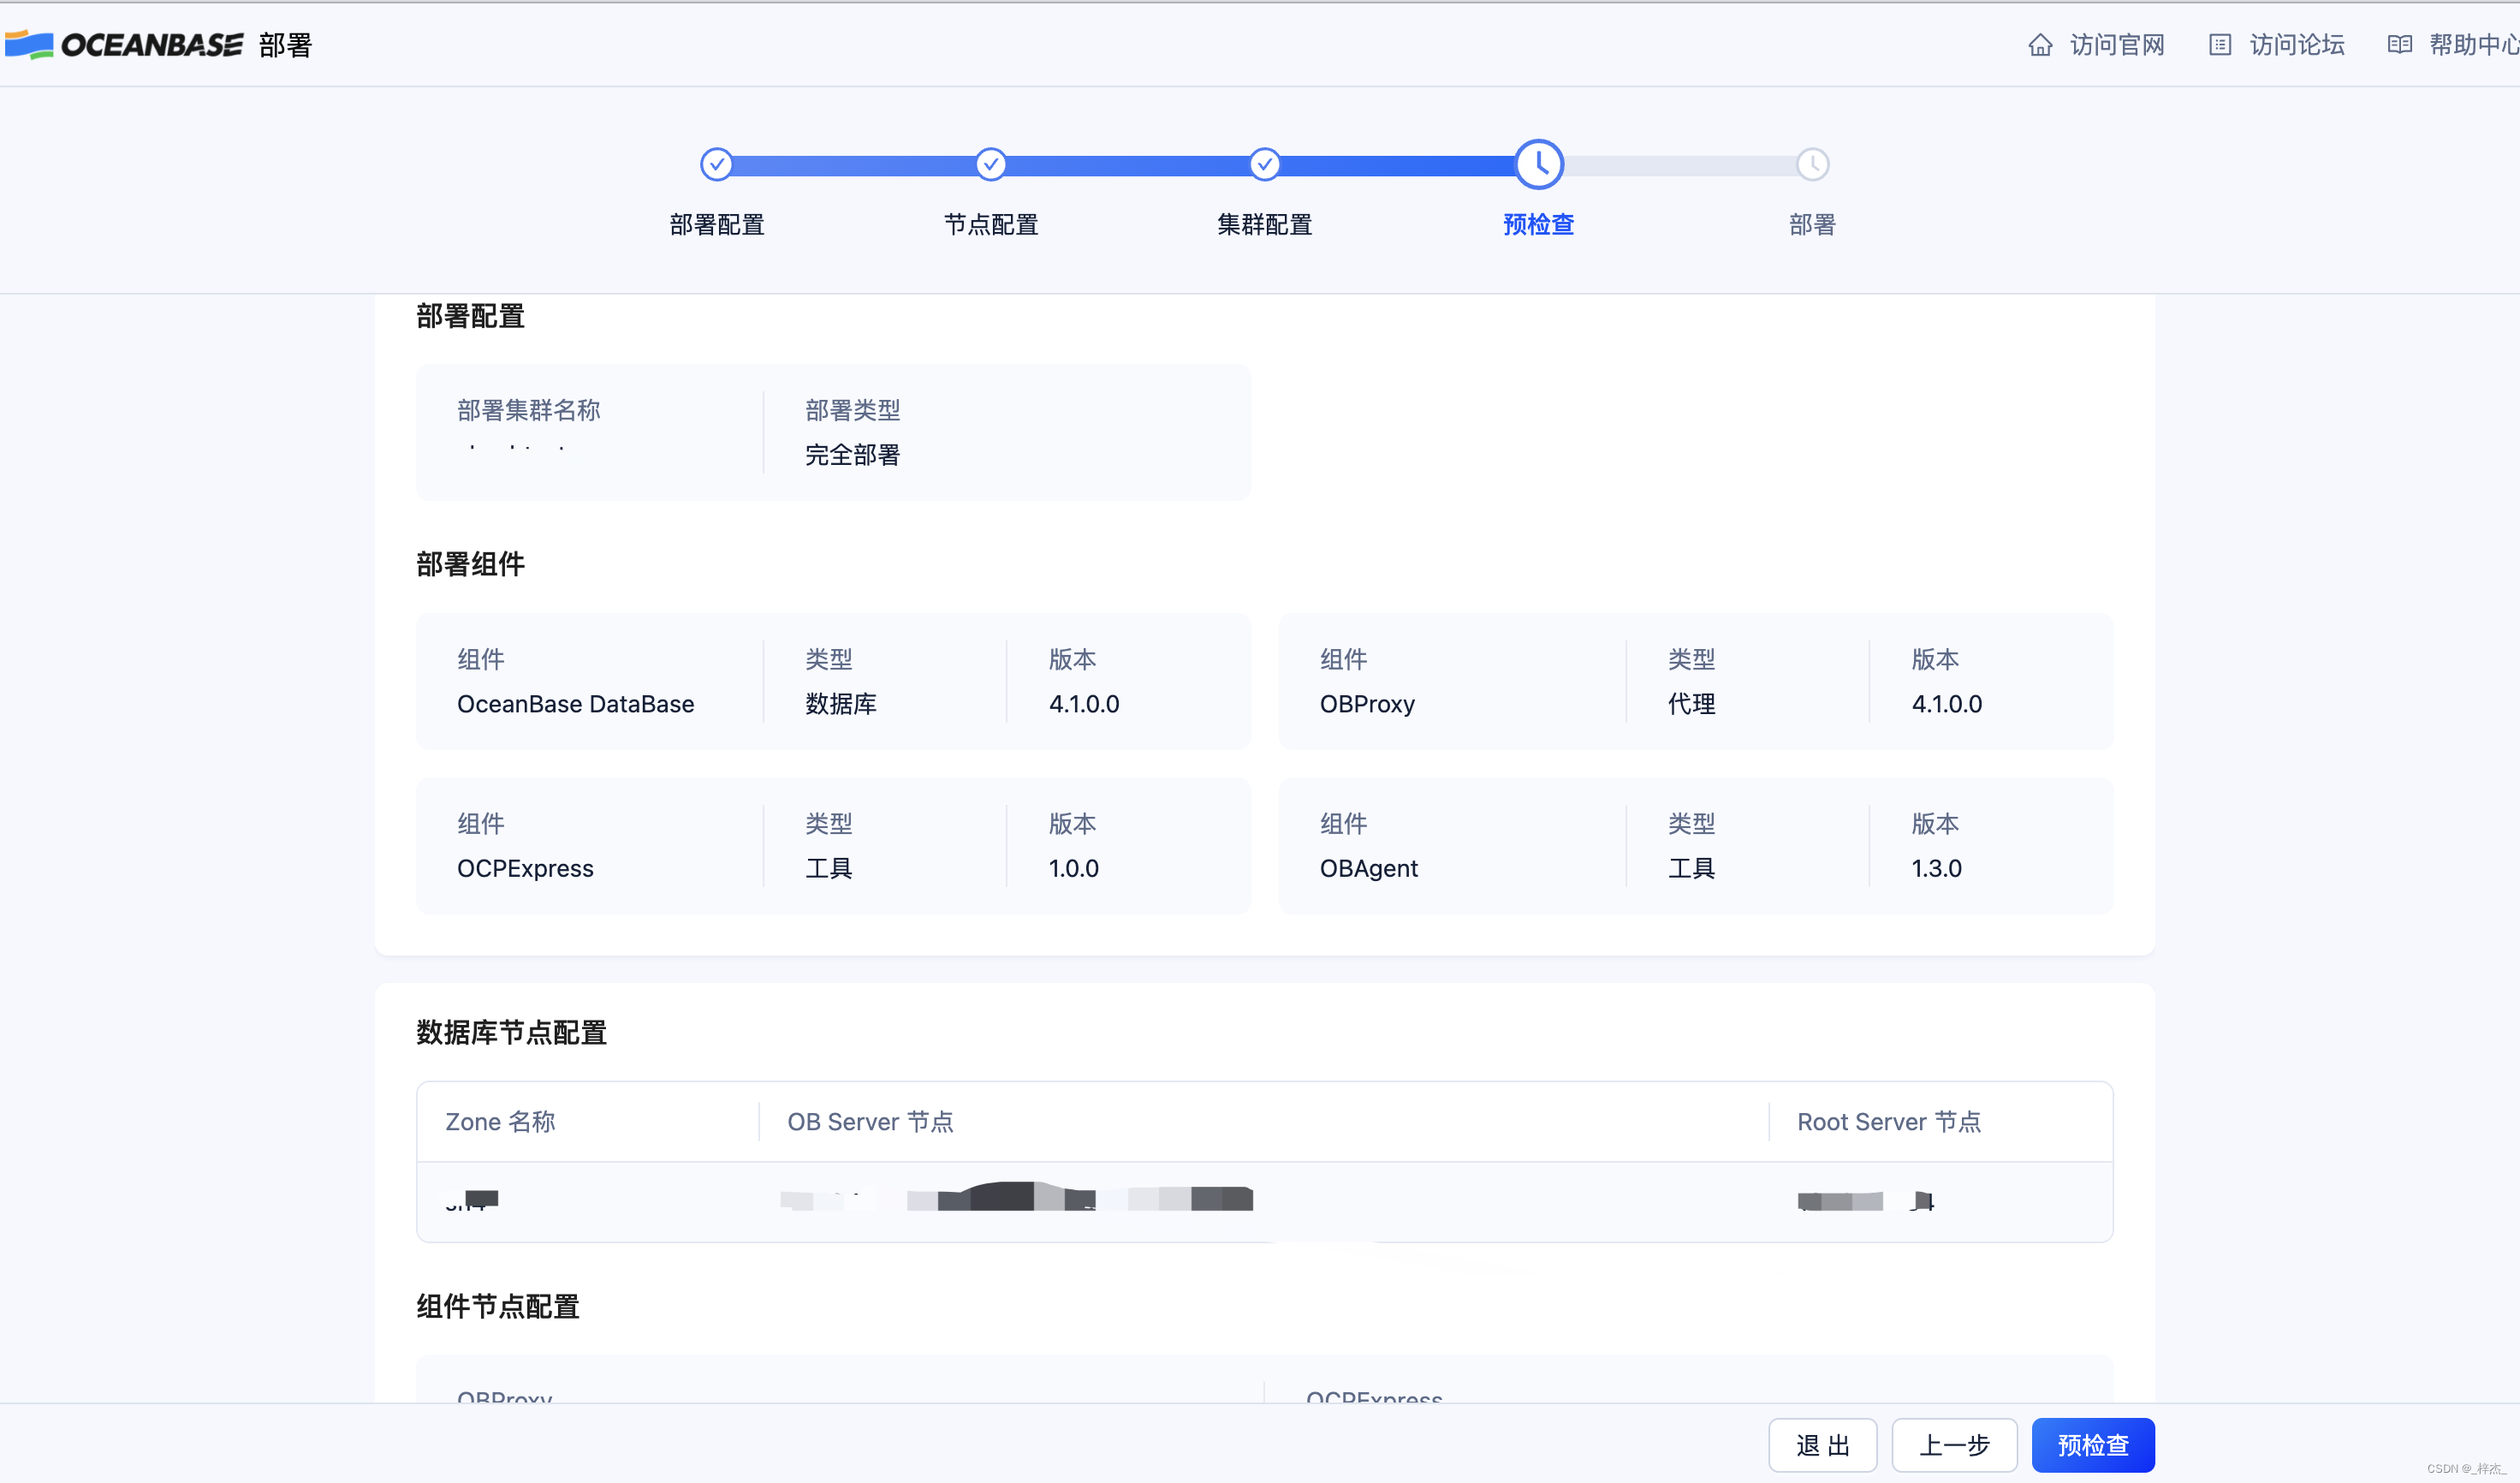Click the 退出 button
Screen dimensions: 2520x1483
pos(1823,1445)
